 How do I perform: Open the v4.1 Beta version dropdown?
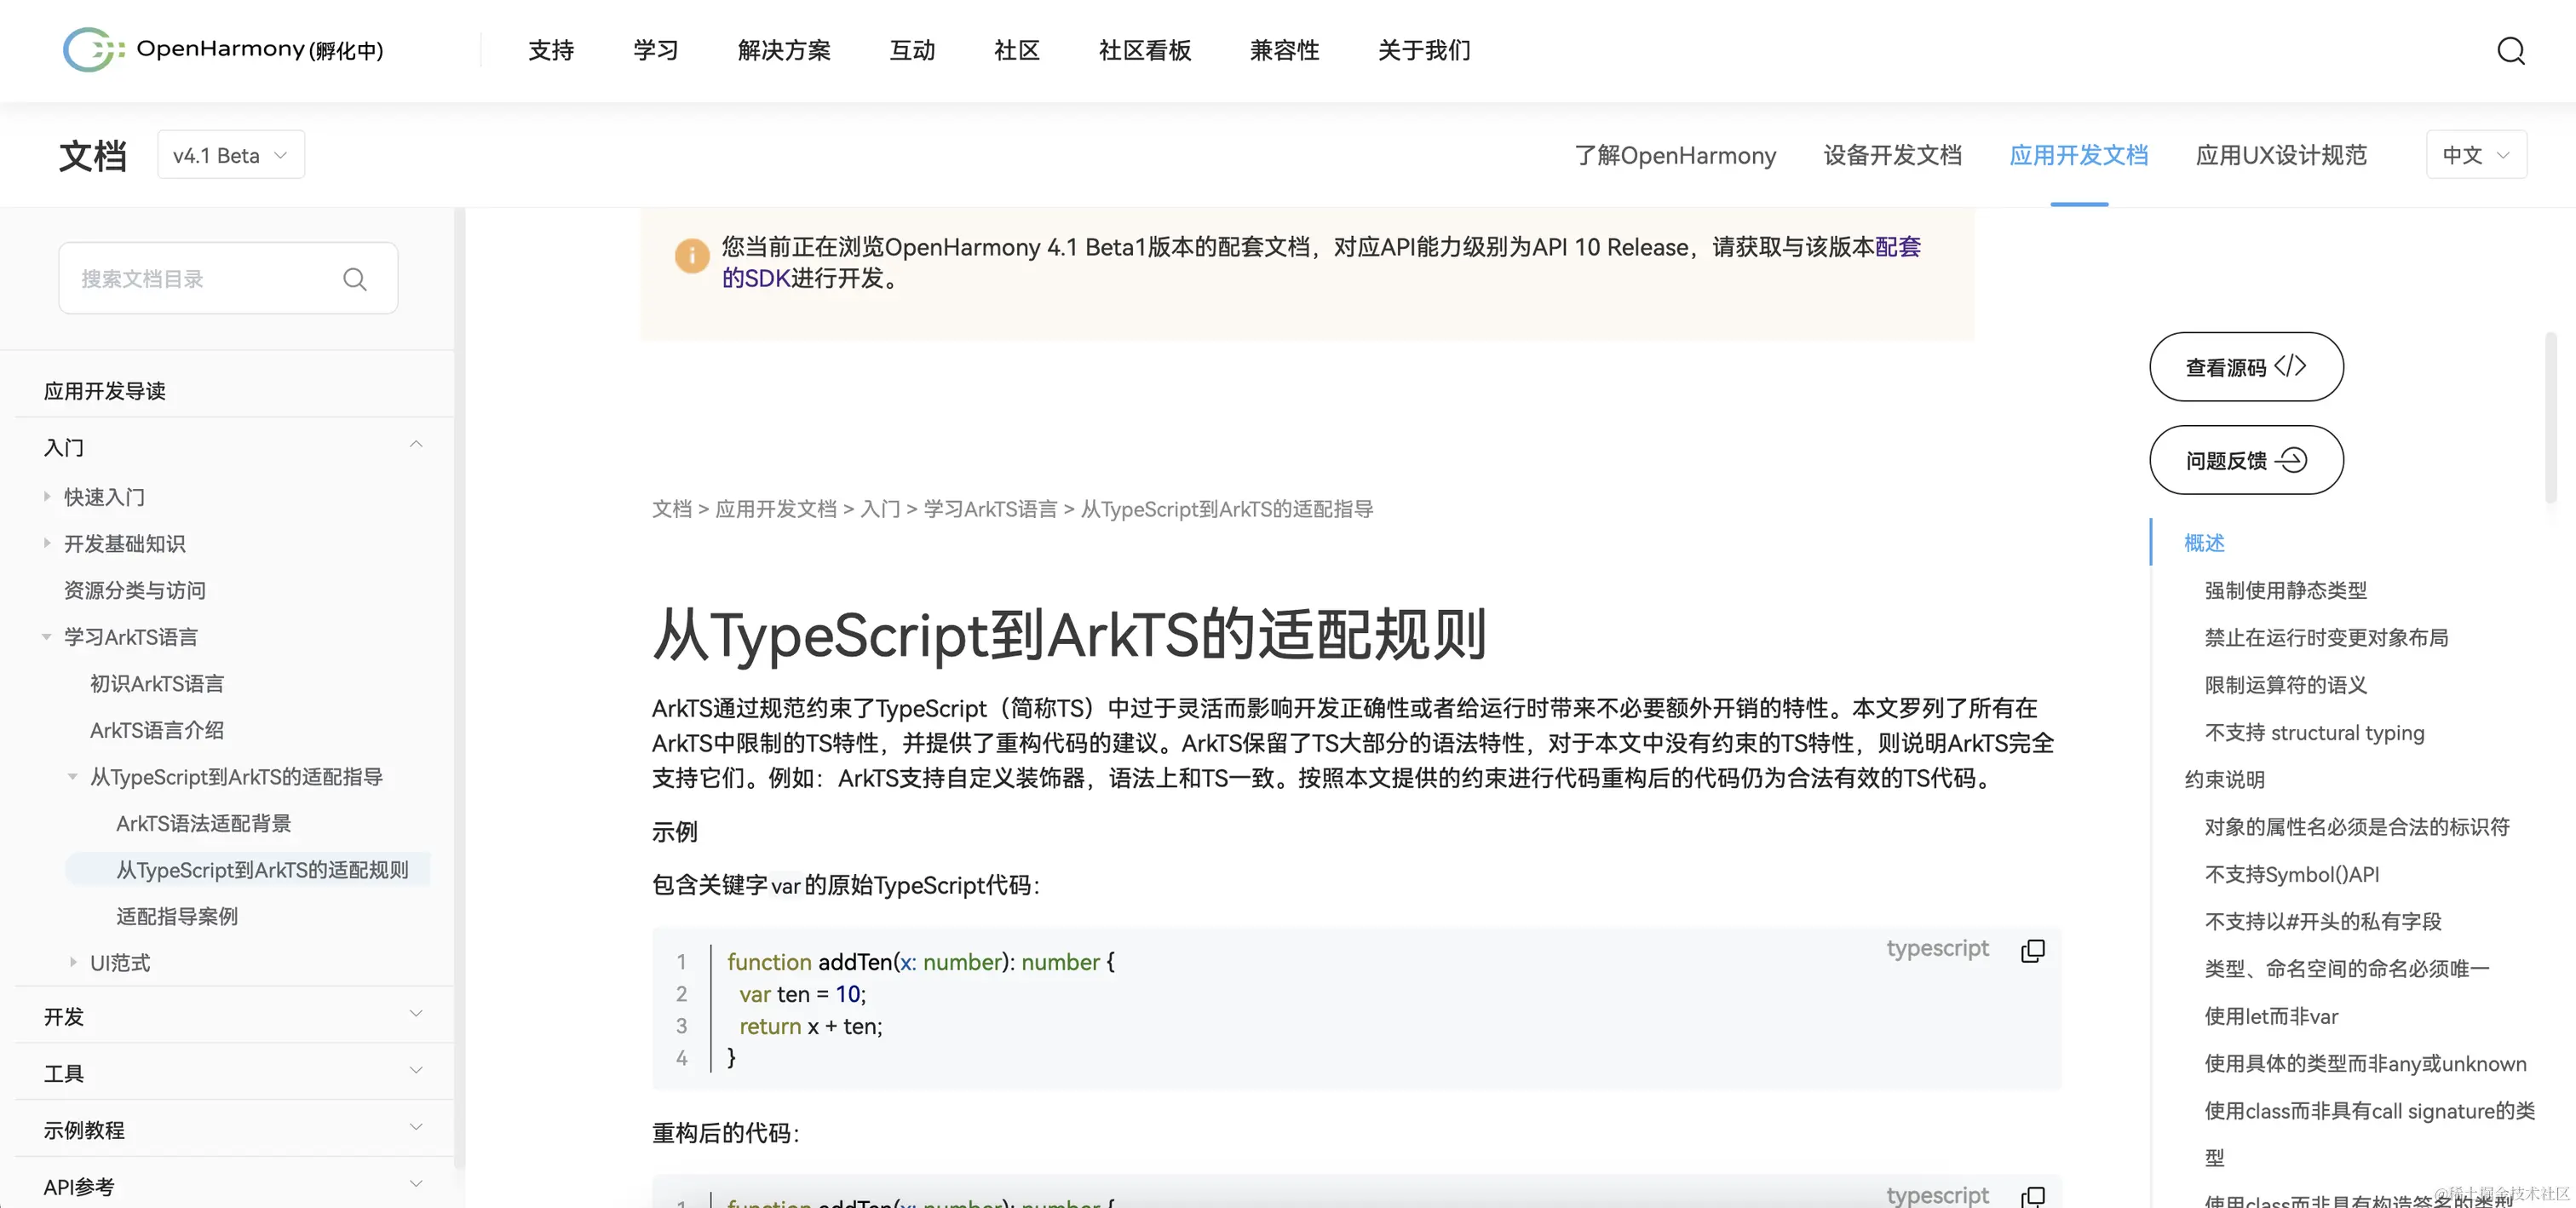coord(230,155)
